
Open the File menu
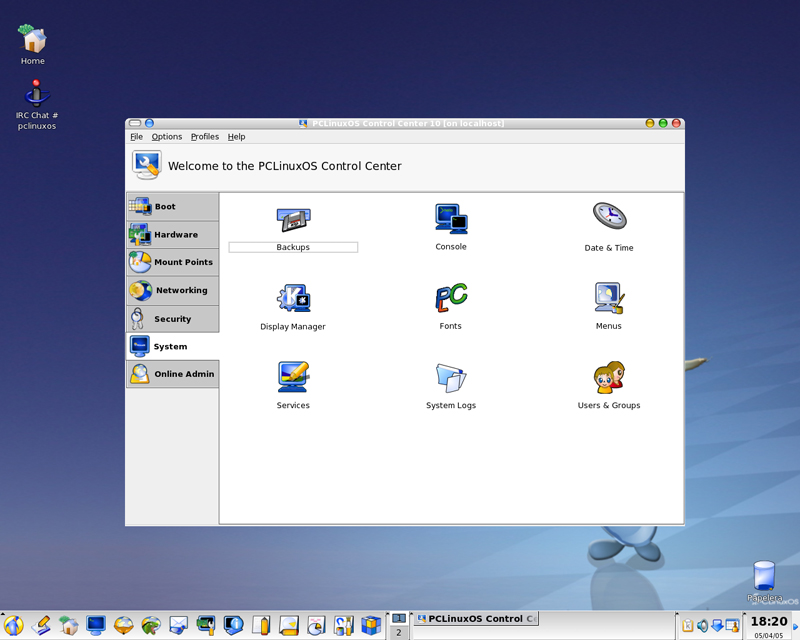[x=136, y=137]
